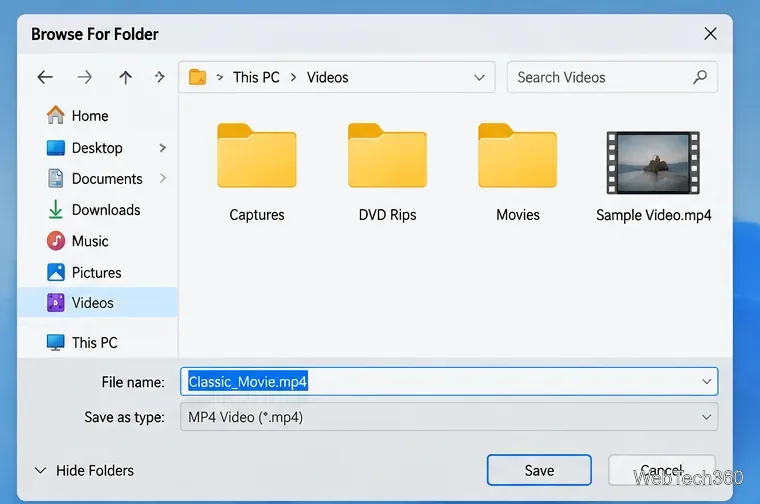Expand the Documents tree node
760x504 pixels.
163,178
